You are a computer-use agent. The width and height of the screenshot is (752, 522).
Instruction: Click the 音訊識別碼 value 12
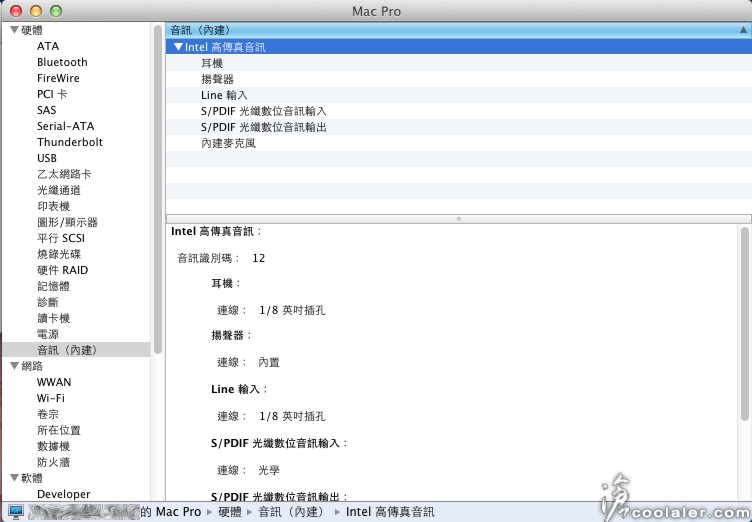258,258
